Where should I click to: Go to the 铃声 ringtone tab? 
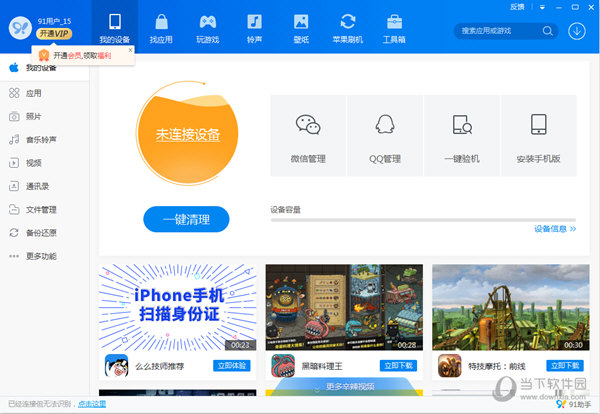tap(254, 28)
